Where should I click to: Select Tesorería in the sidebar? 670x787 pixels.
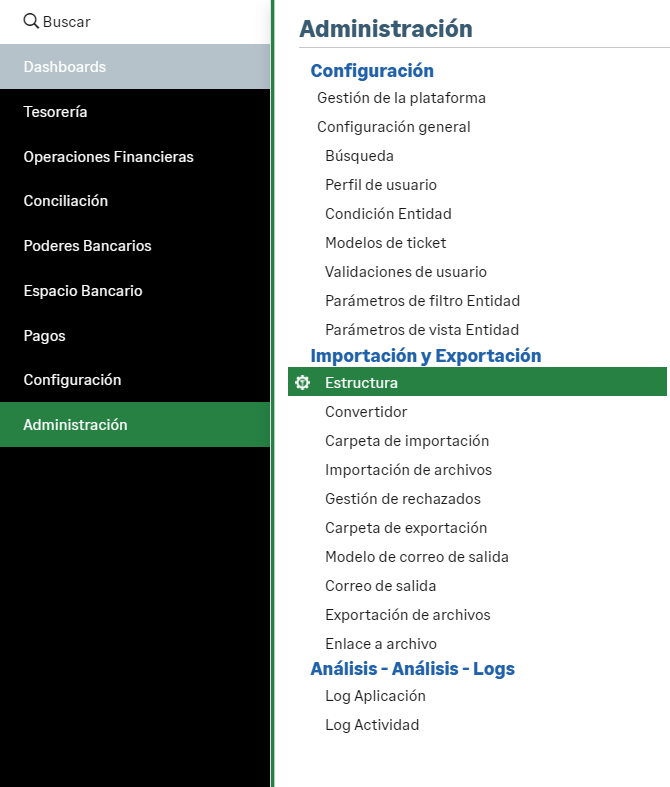(x=55, y=112)
